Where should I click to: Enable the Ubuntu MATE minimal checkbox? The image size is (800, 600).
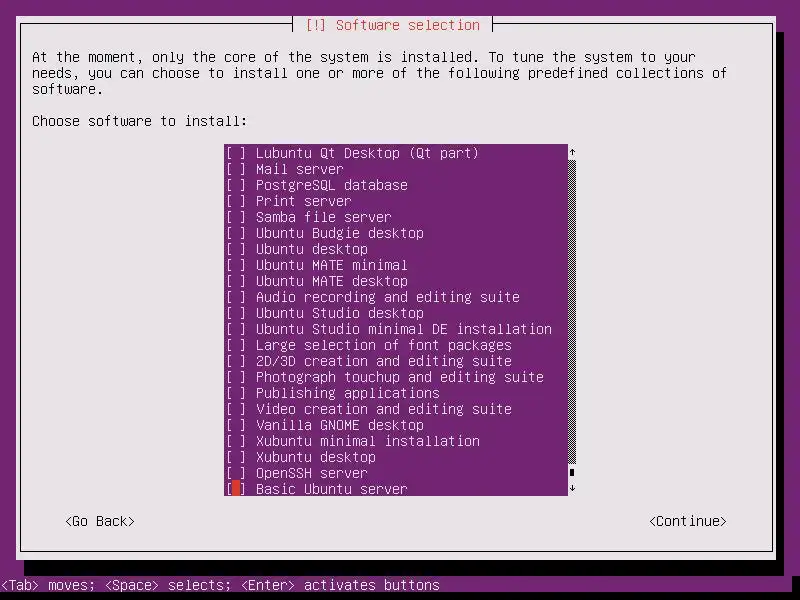(x=236, y=265)
